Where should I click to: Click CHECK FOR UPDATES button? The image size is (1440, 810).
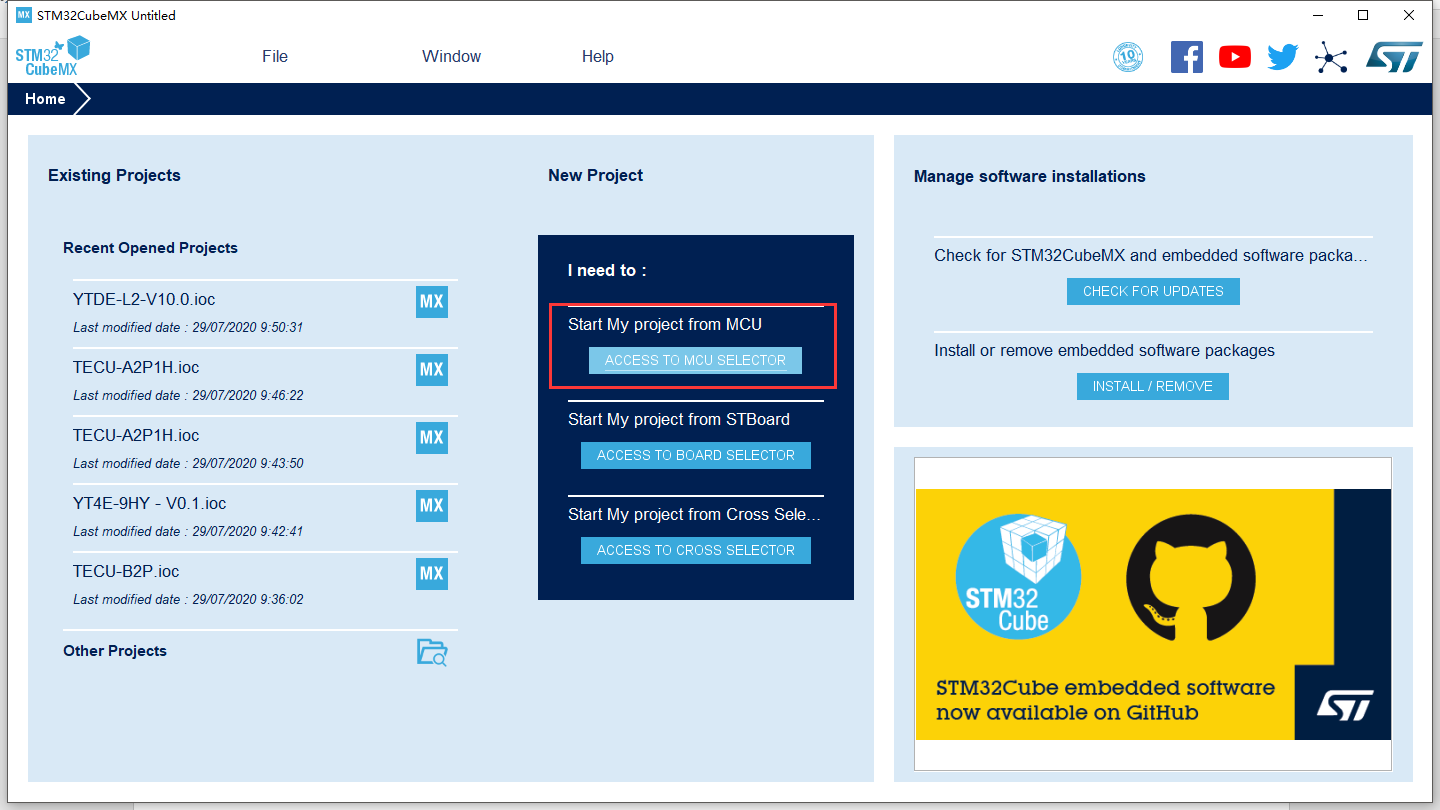(x=1153, y=291)
